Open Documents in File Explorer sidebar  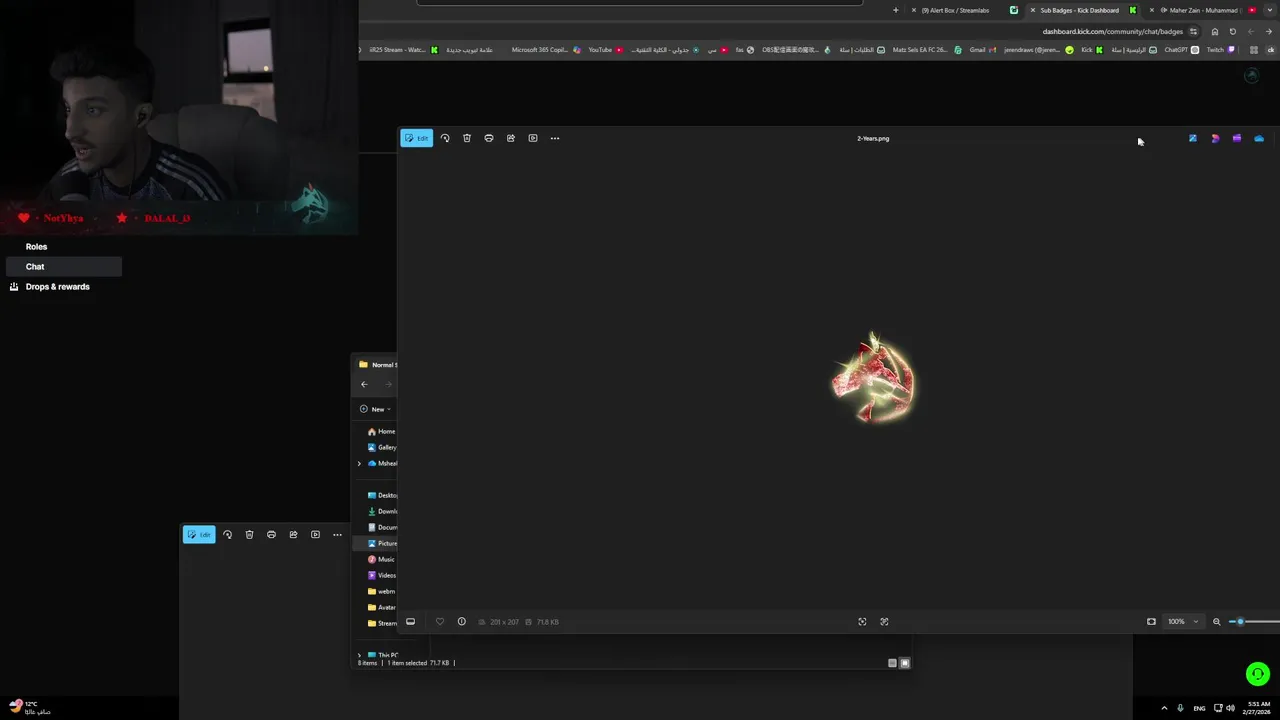(x=382, y=527)
